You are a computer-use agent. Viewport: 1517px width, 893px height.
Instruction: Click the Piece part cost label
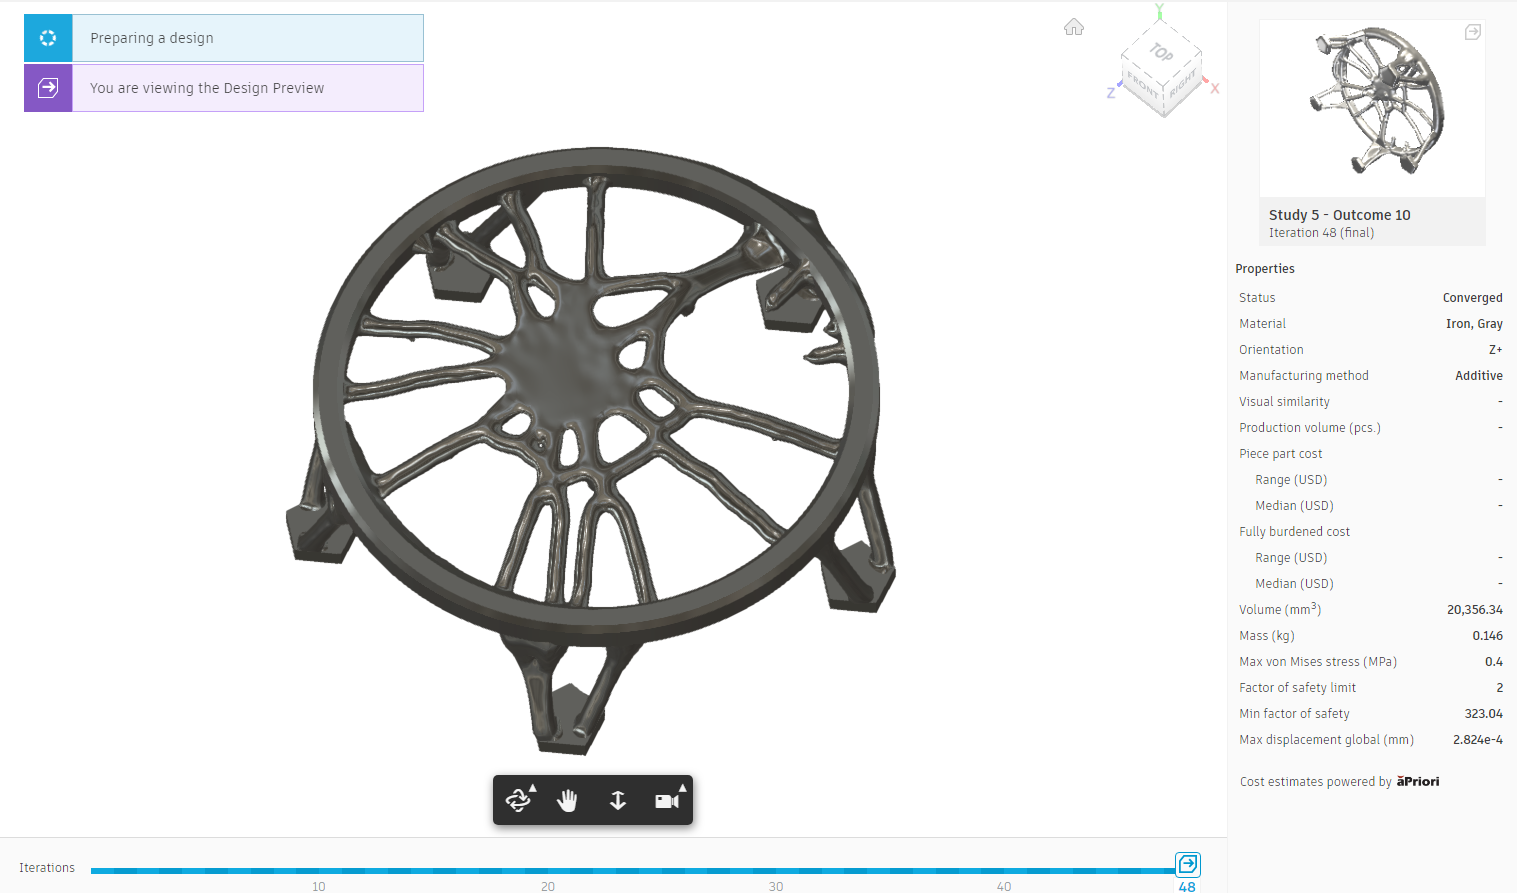pos(1281,454)
